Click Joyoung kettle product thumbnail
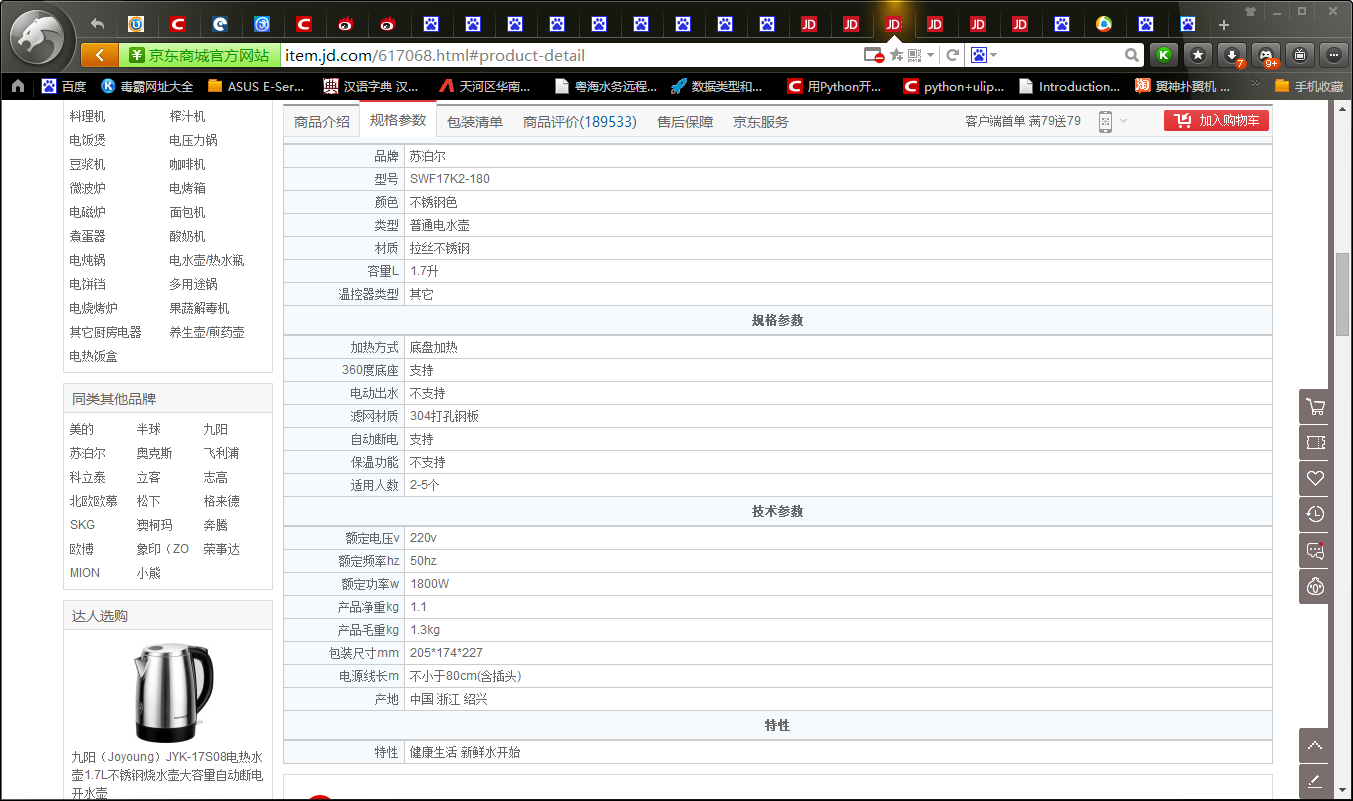The image size is (1353, 801). 173,691
